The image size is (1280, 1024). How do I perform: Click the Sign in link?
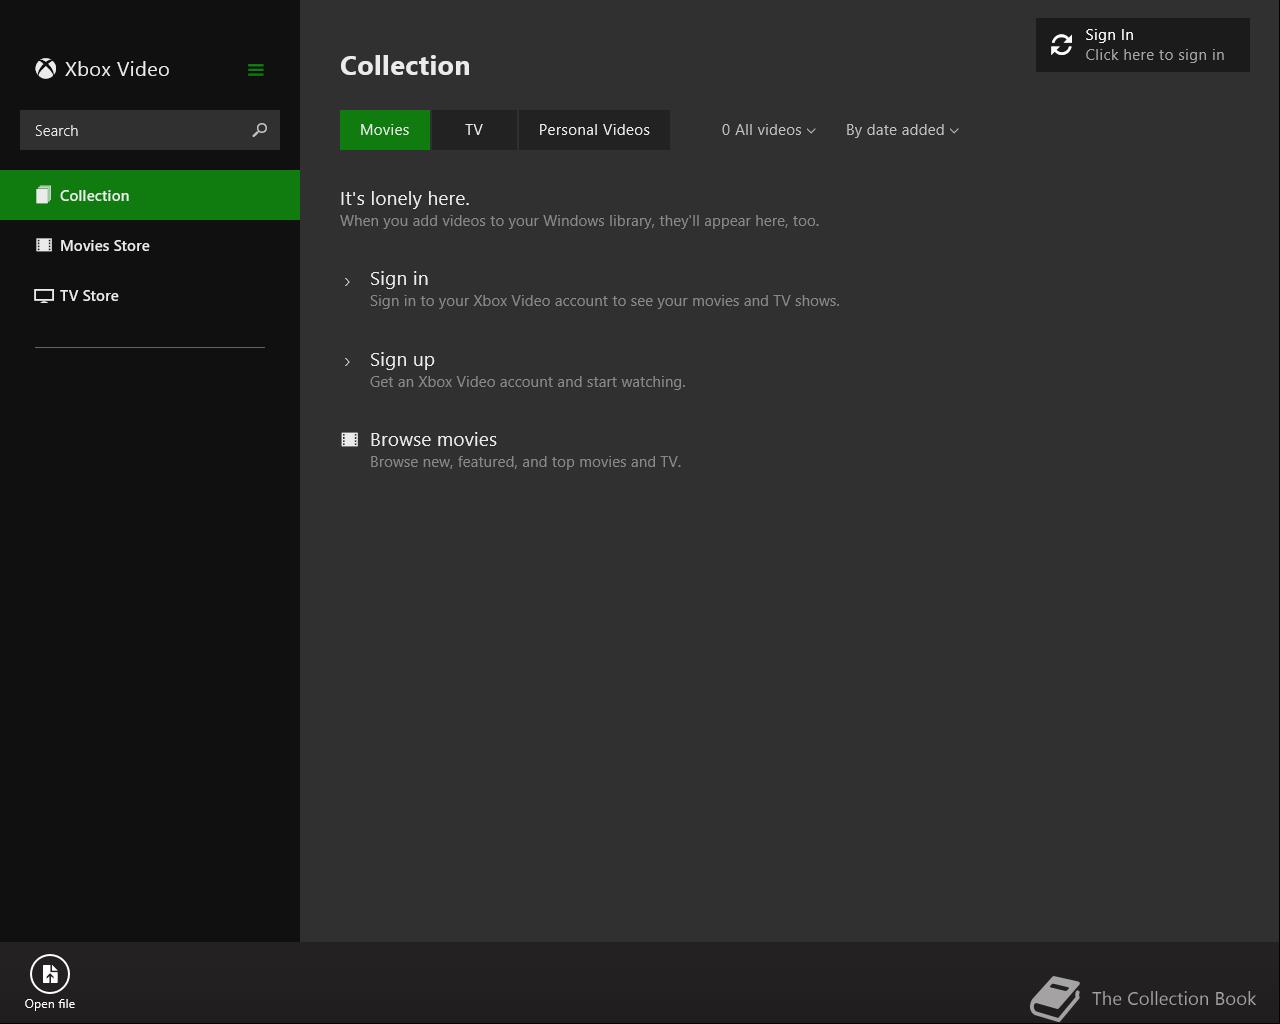(399, 279)
